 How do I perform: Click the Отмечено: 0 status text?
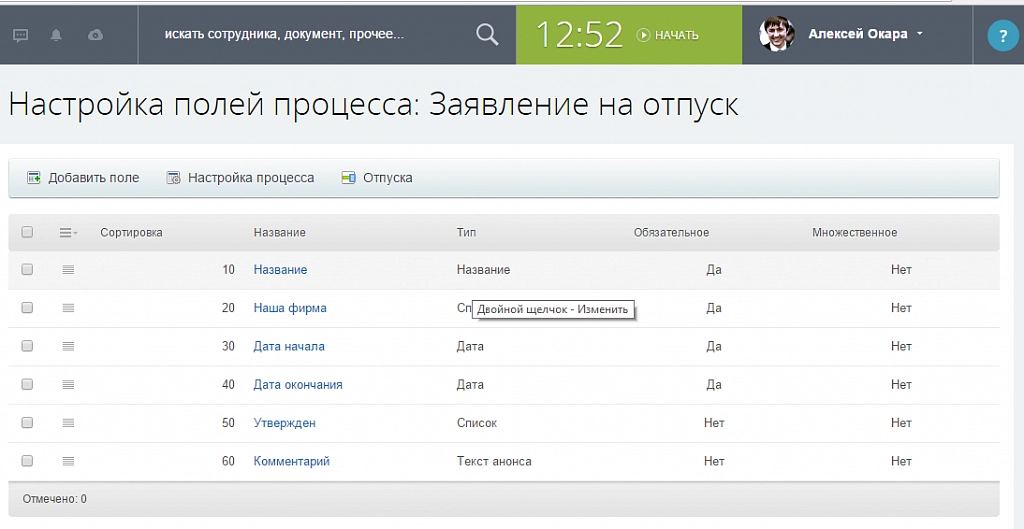pos(54,499)
